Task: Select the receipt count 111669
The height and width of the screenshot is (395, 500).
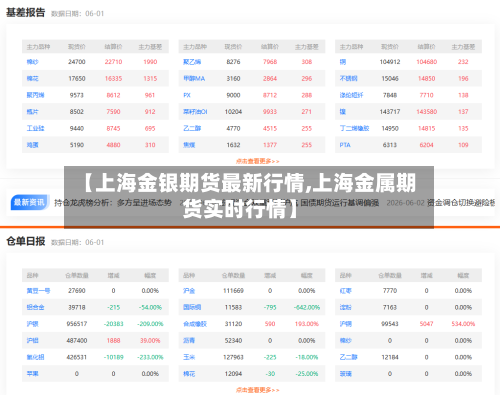Action: 233,291
